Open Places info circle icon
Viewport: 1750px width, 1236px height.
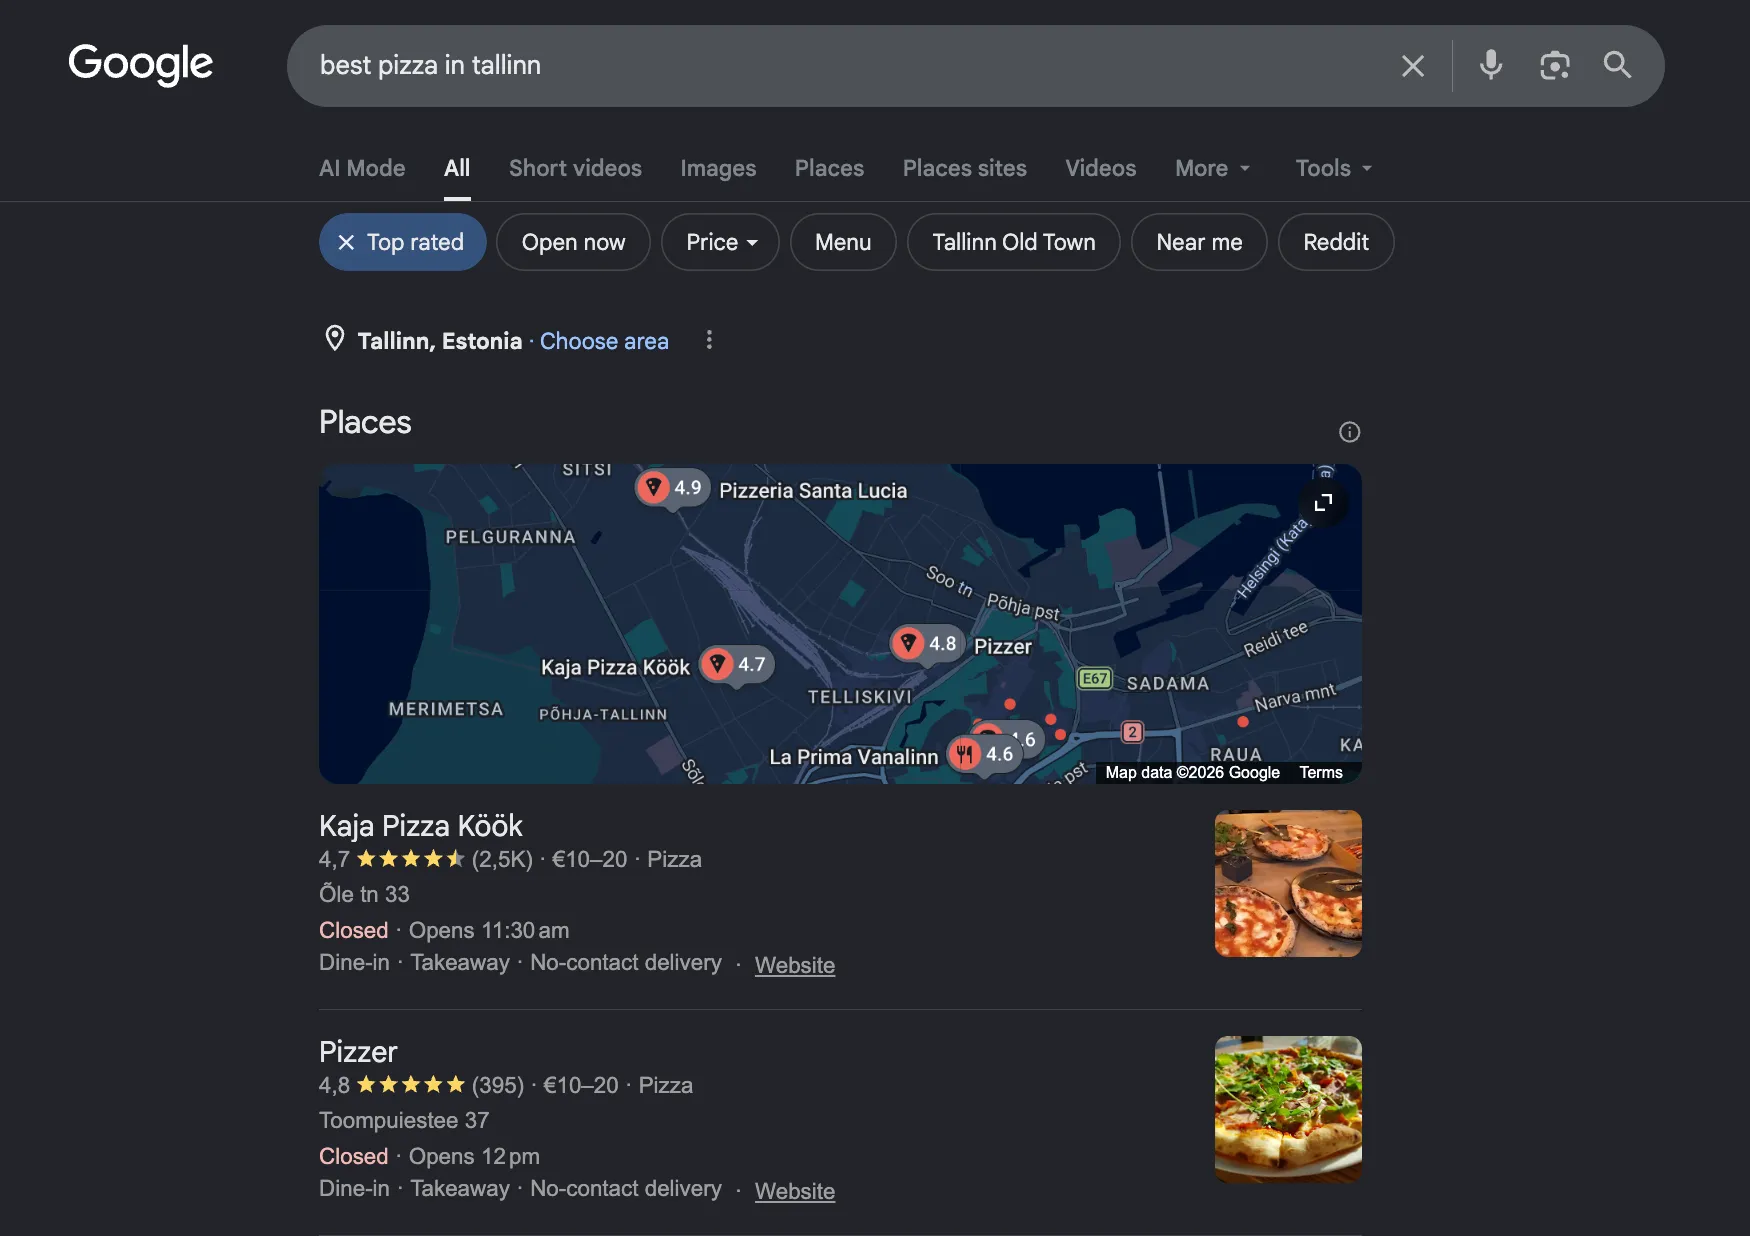point(1349,432)
